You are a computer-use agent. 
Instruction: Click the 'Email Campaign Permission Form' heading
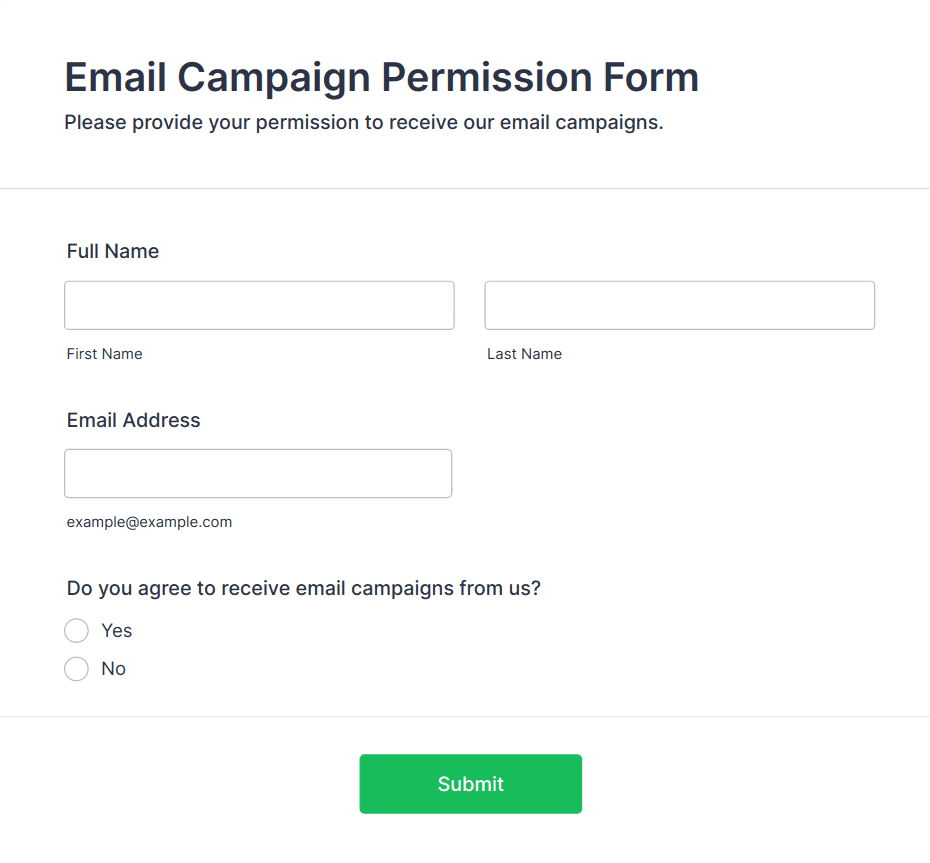[x=381, y=78]
